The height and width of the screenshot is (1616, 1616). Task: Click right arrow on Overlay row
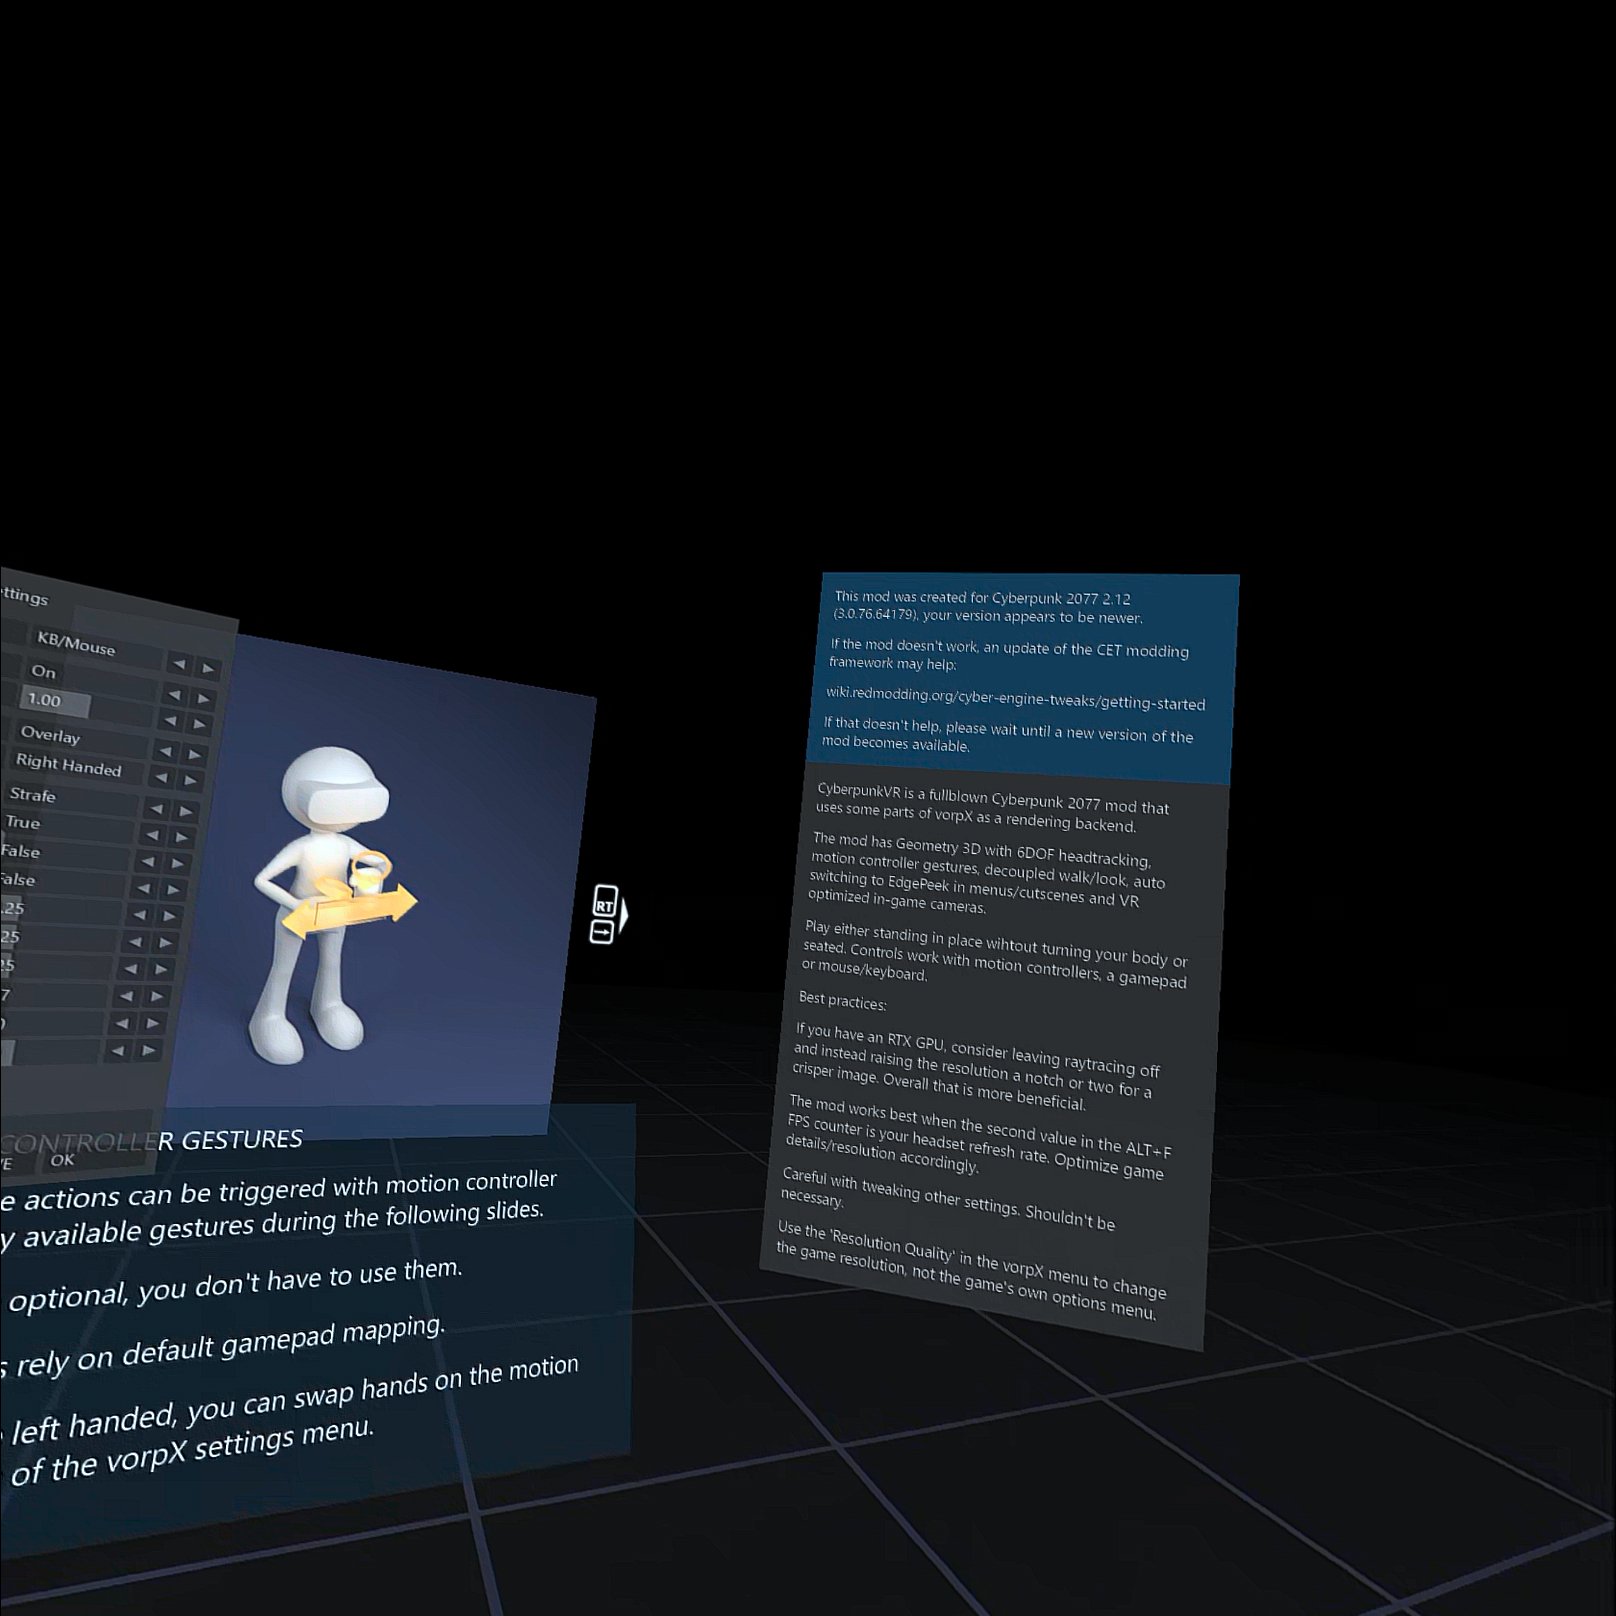click(196, 754)
